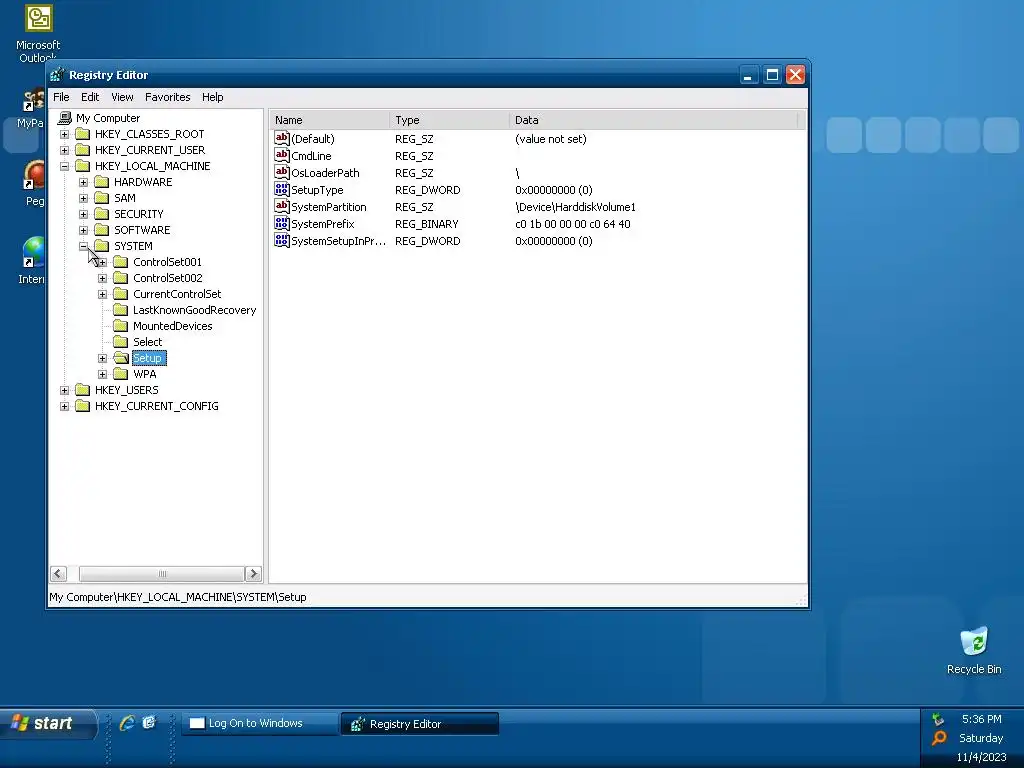Click the tree scrollbar left arrow

pyautogui.click(x=58, y=574)
